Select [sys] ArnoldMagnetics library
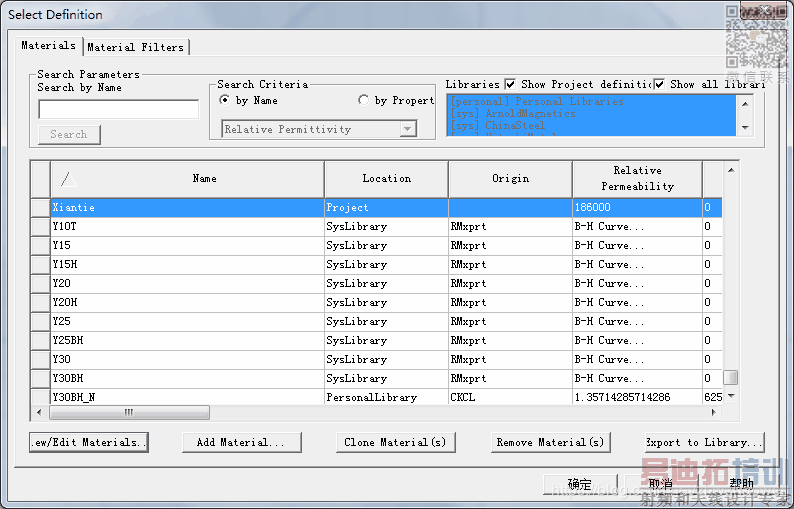Viewport: 794px width, 509px height. coord(512,113)
